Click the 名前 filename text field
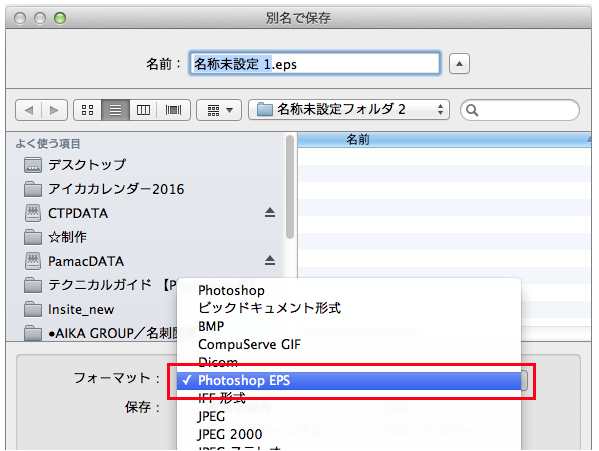 pos(315,63)
